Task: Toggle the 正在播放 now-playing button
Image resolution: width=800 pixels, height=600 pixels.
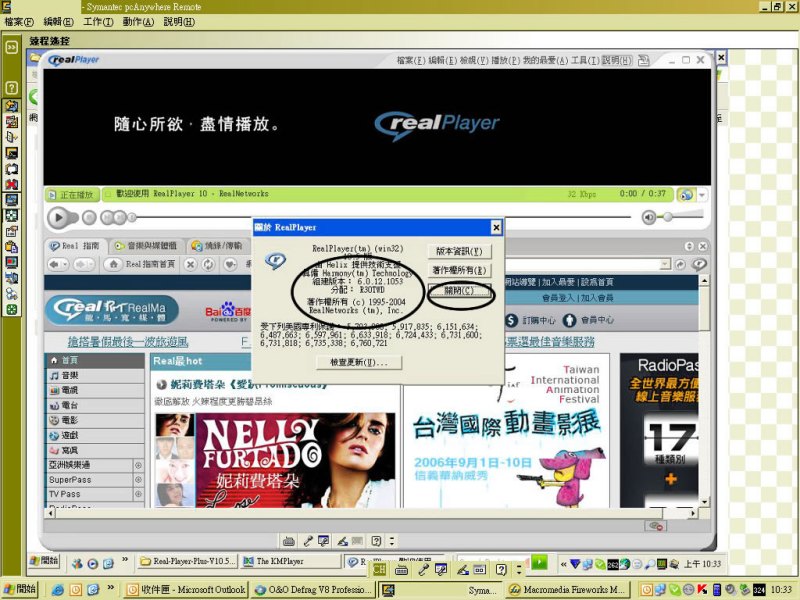Action: click(72, 194)
